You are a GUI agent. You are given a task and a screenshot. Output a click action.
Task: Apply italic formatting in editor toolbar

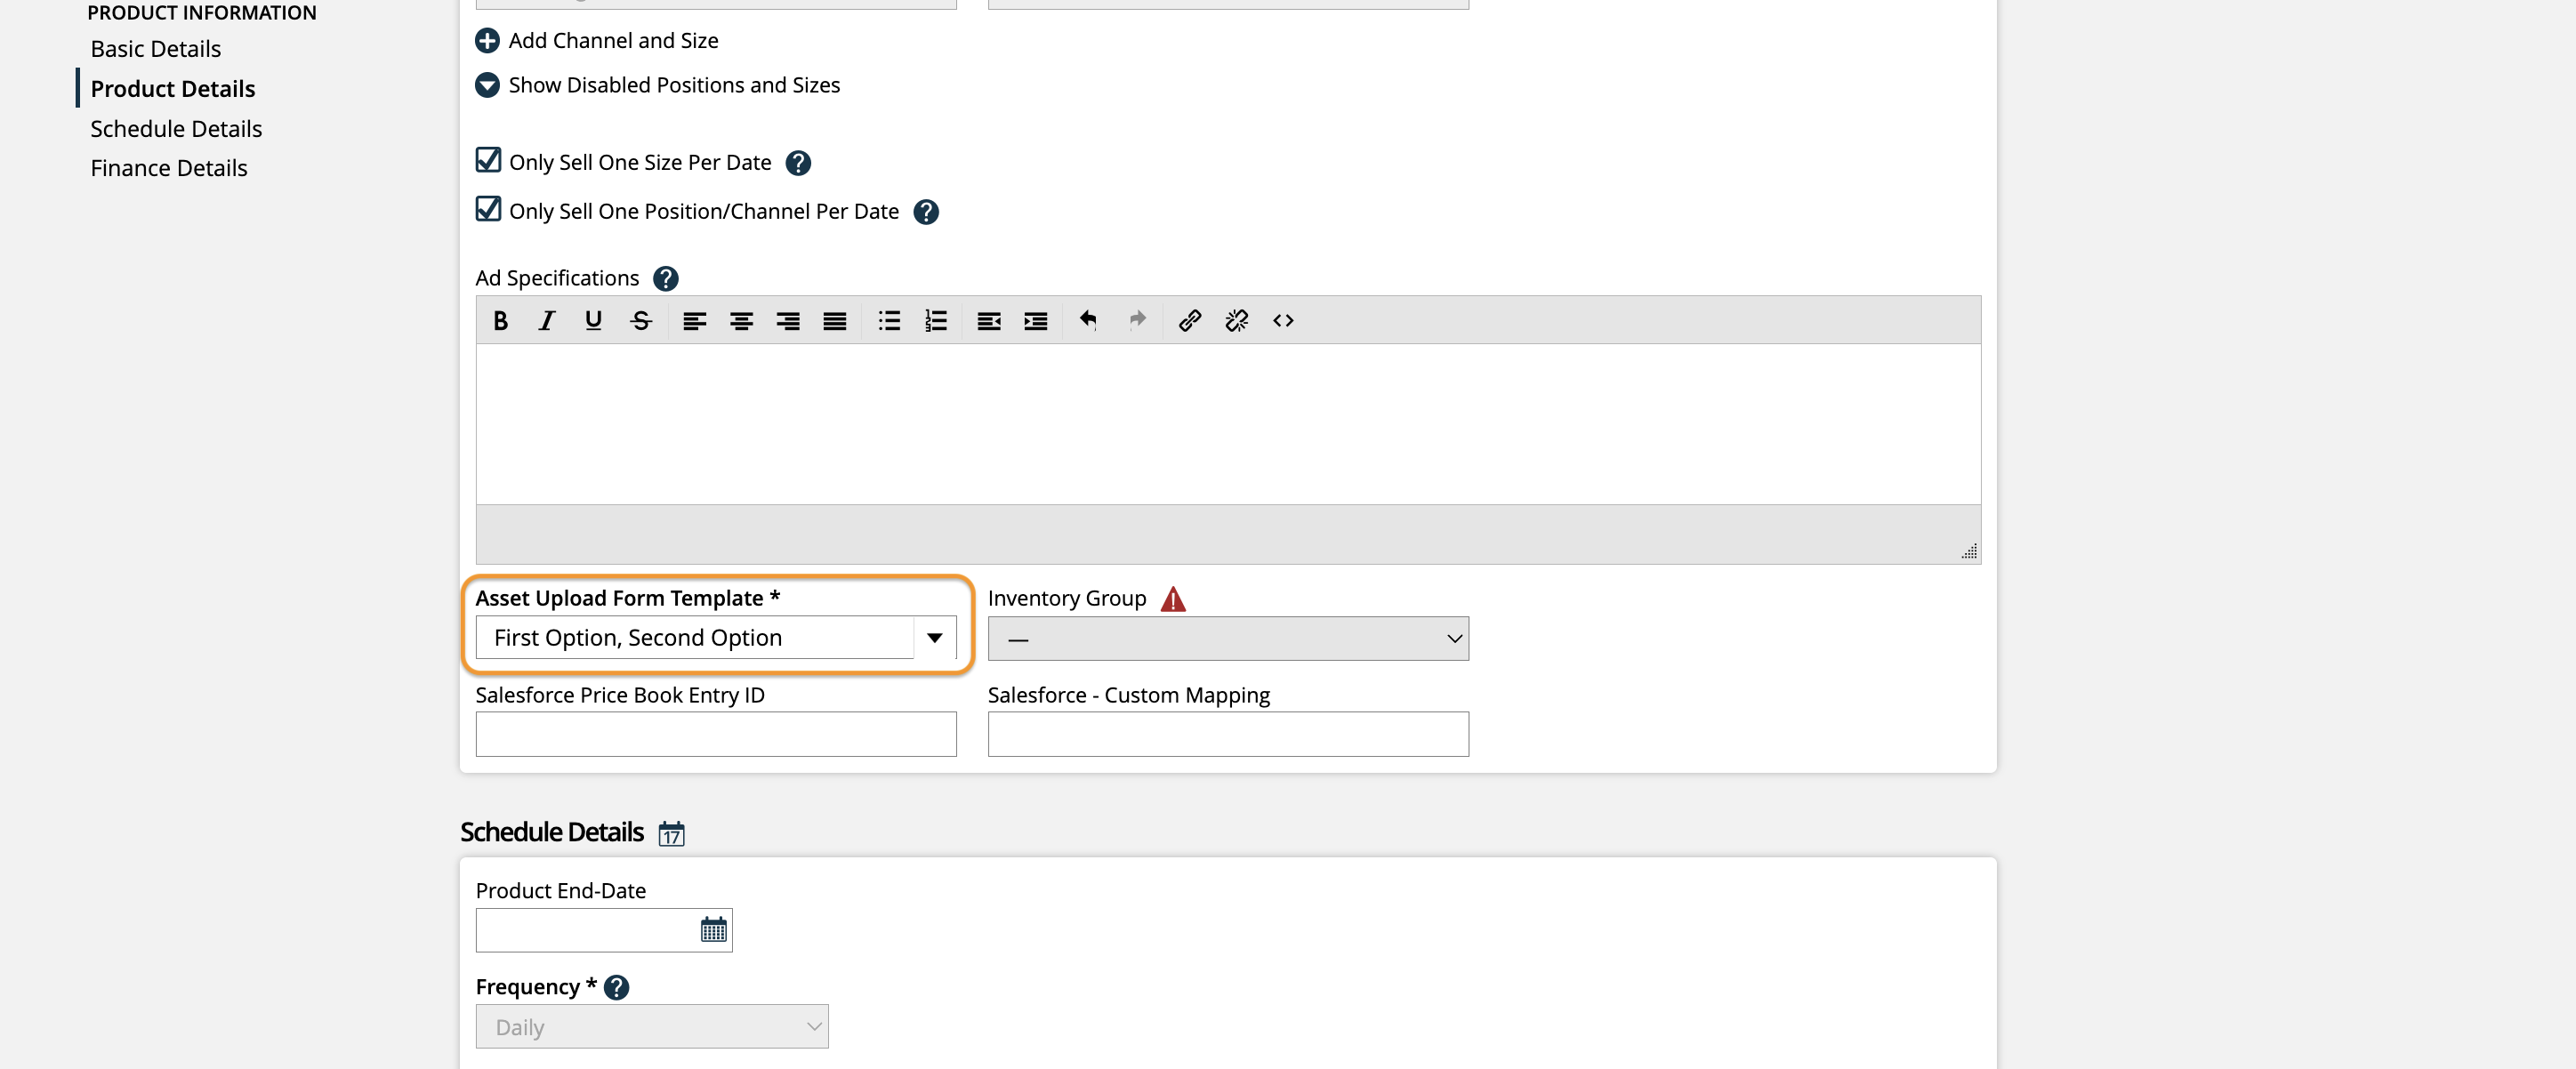coord(546,321)
